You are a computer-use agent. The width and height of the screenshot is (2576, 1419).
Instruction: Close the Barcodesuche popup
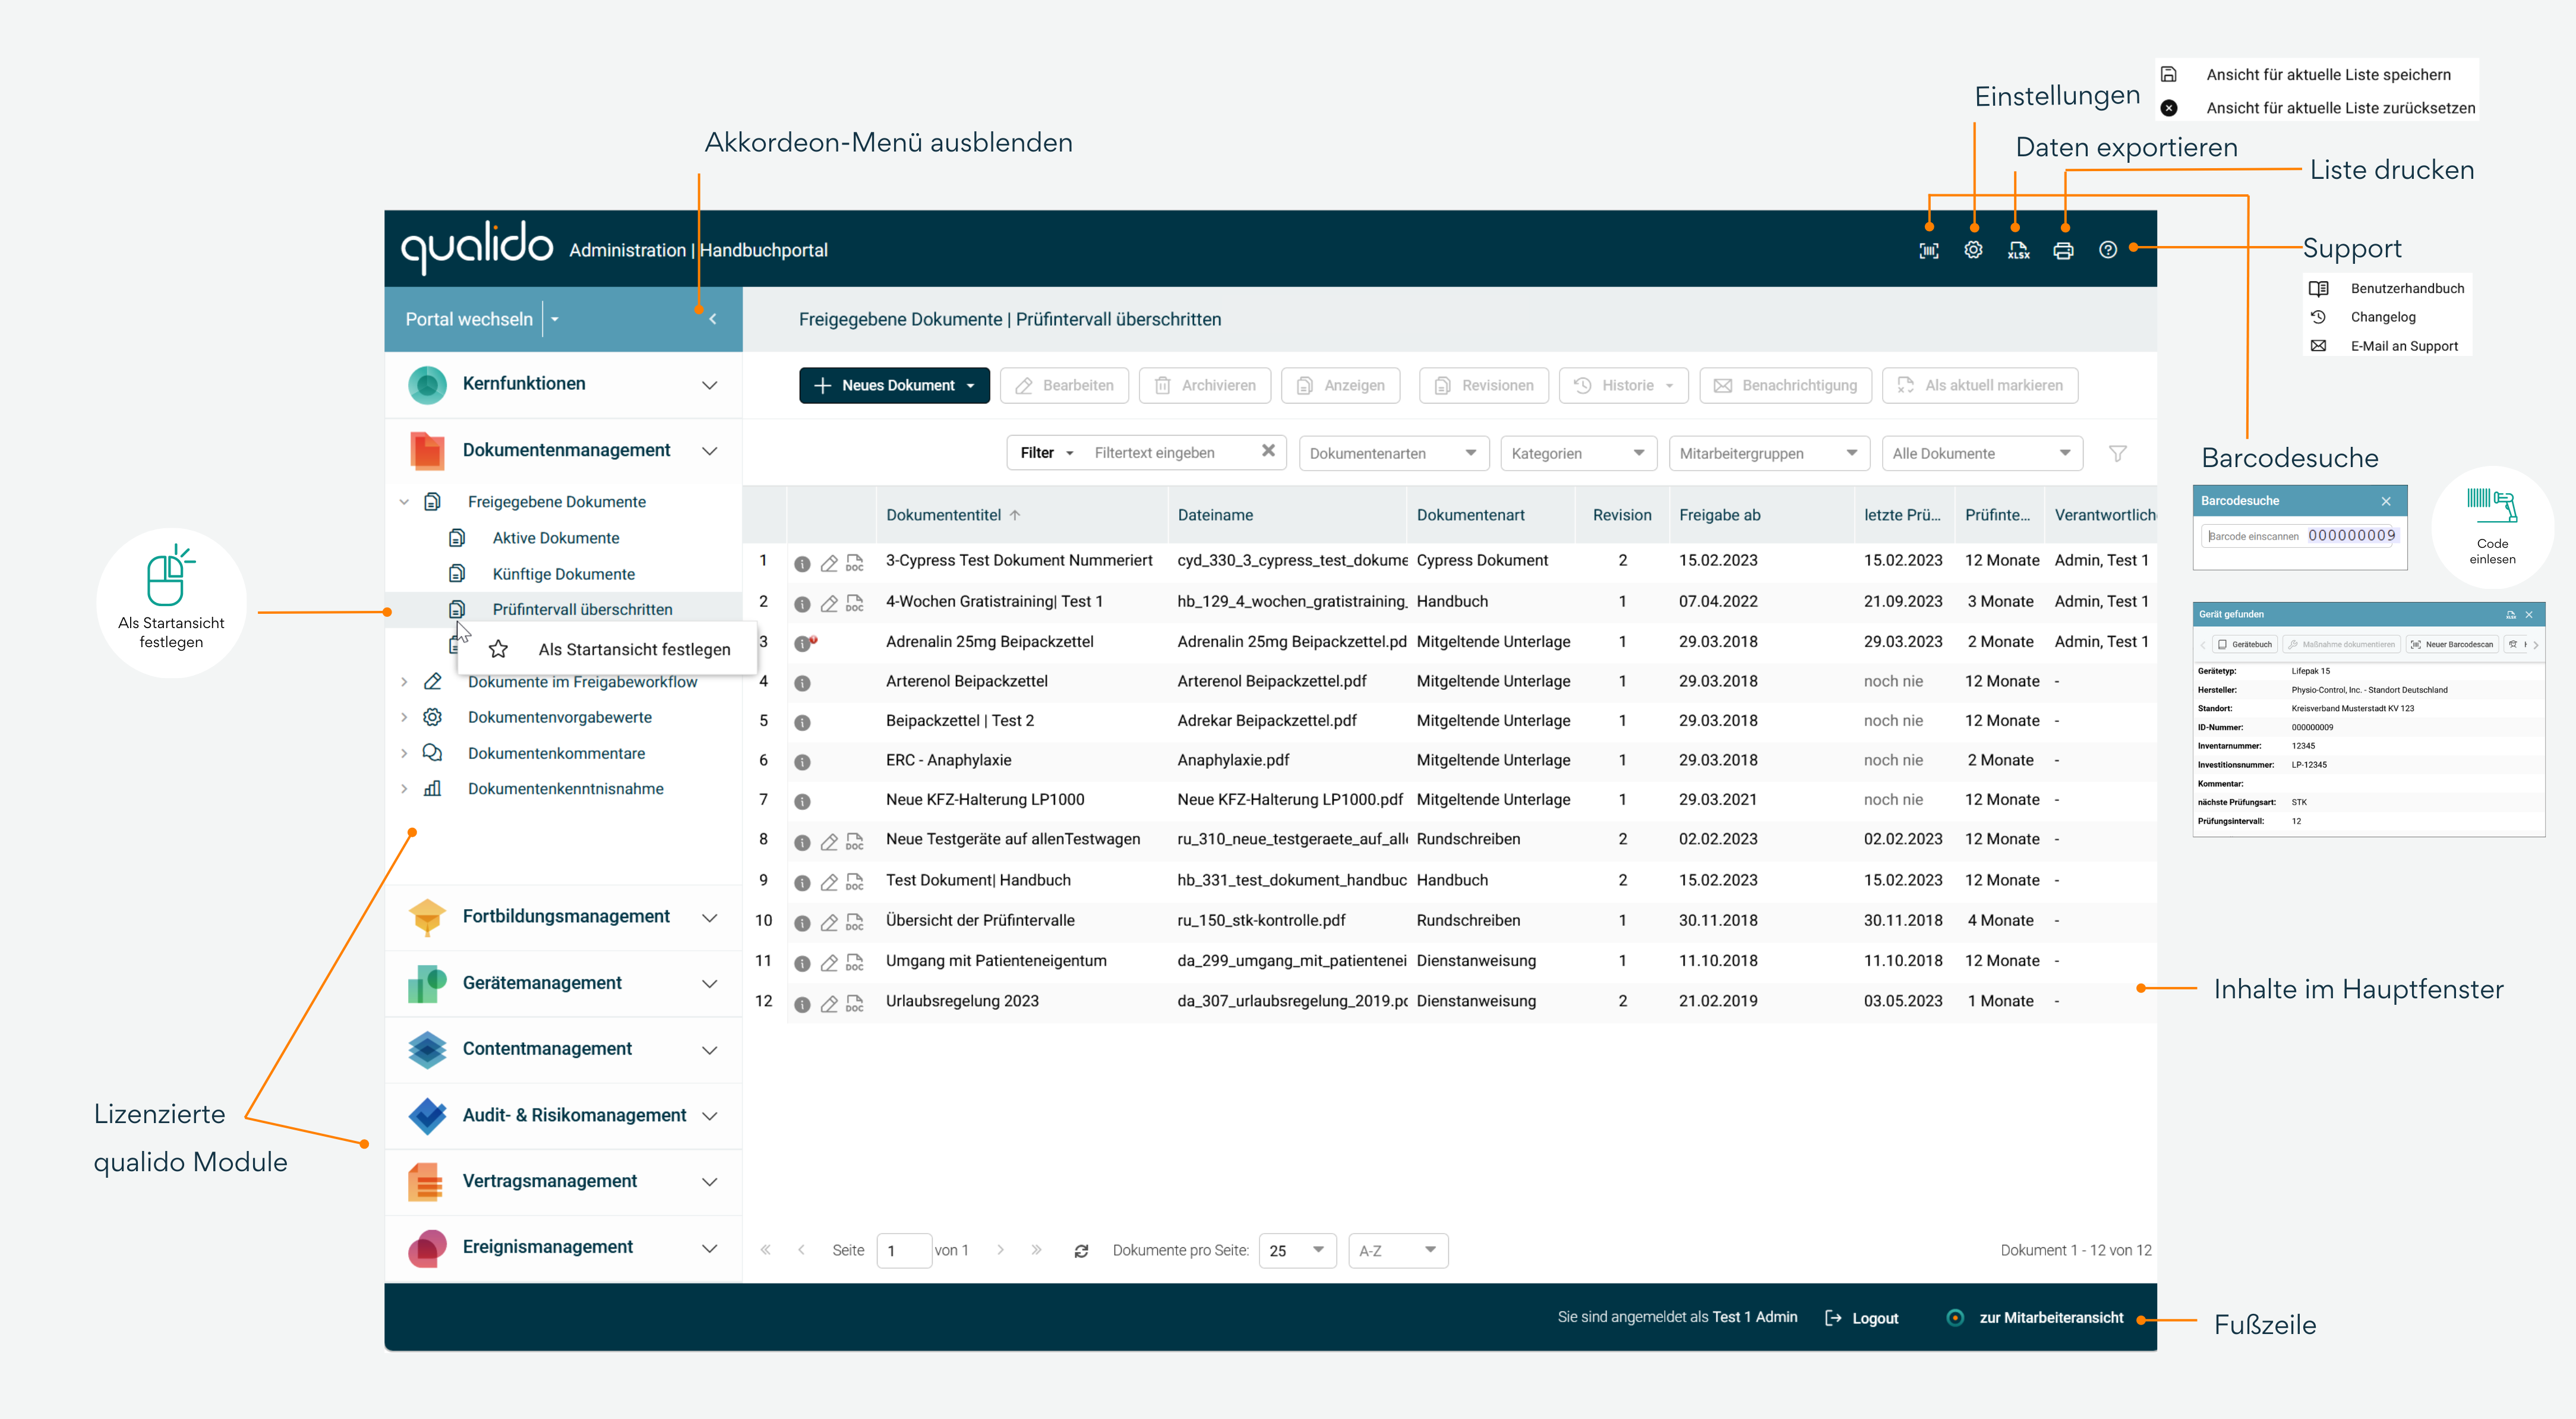(x=2386, y=501)
